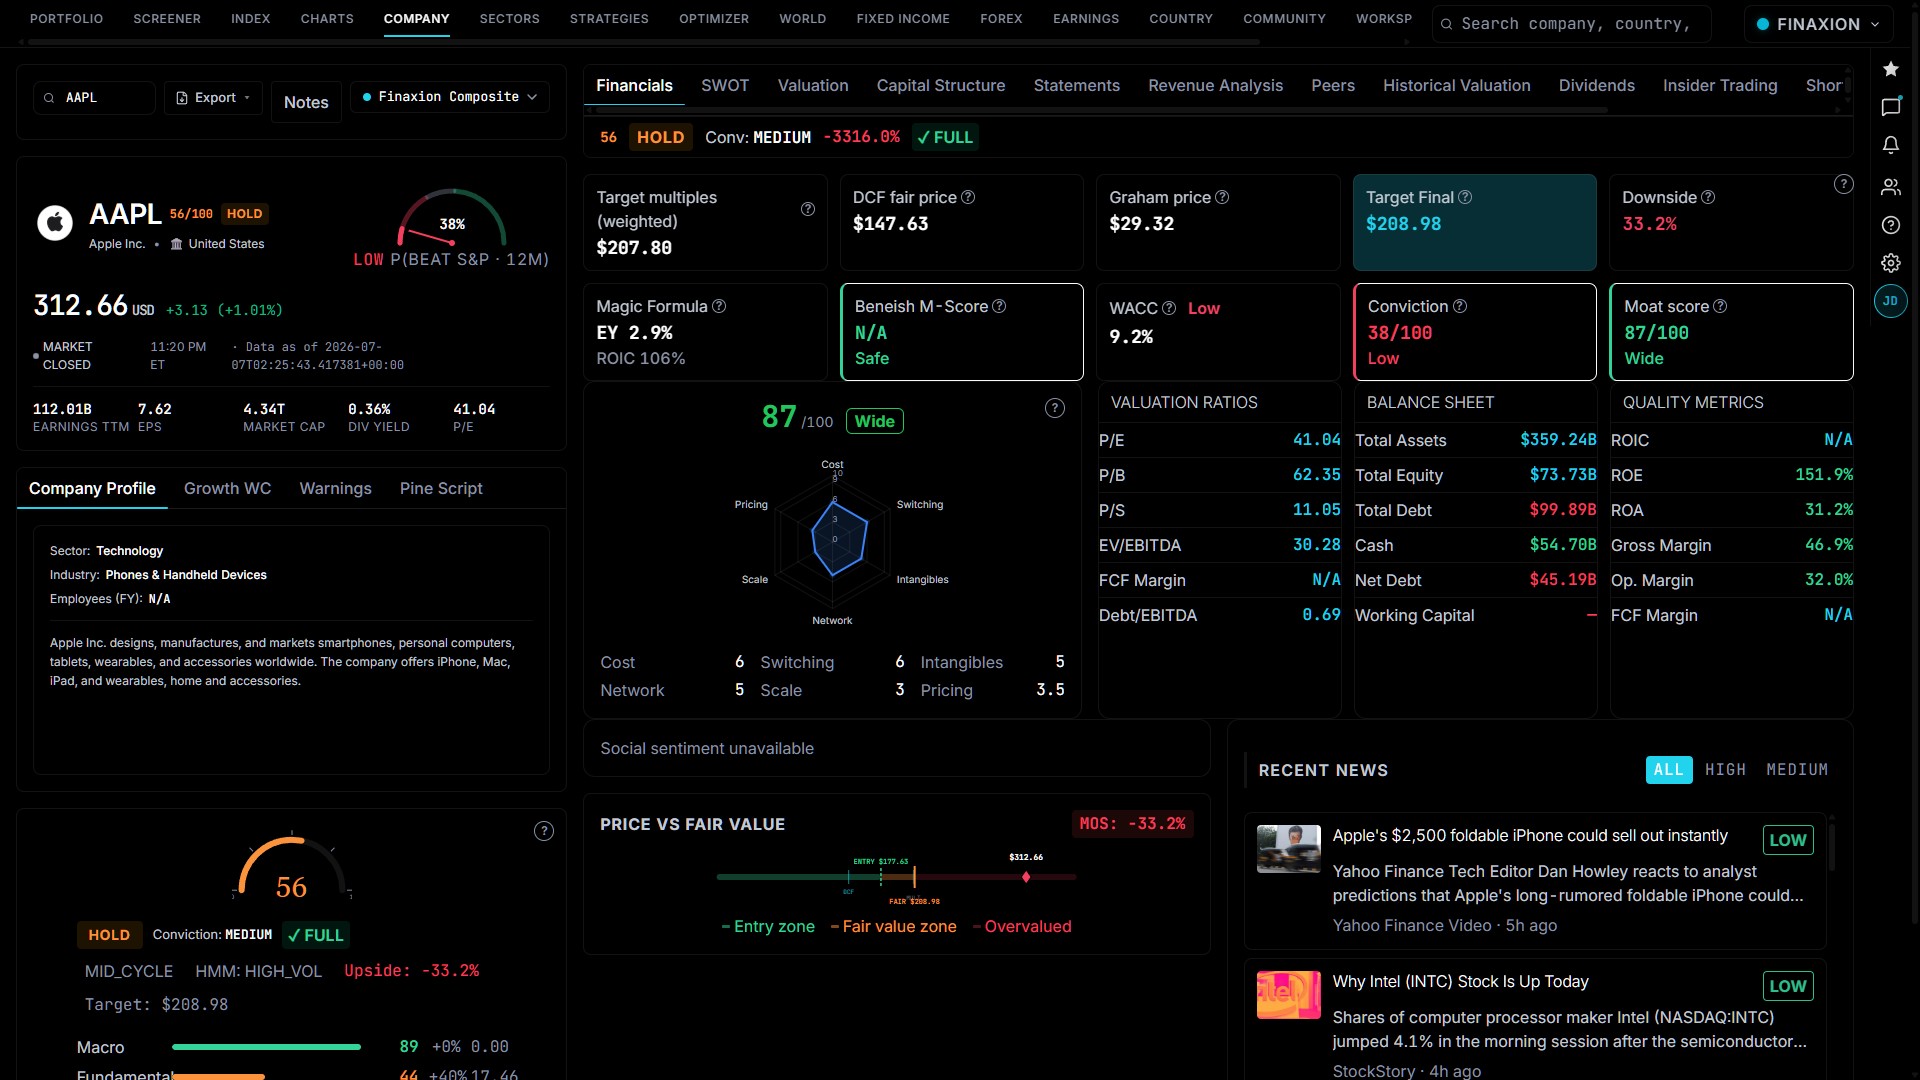Click the star favorite icon in sidebar
Image resolution: width=1920 pixels, height=1080 pixels.
(x=1890, y=69)
